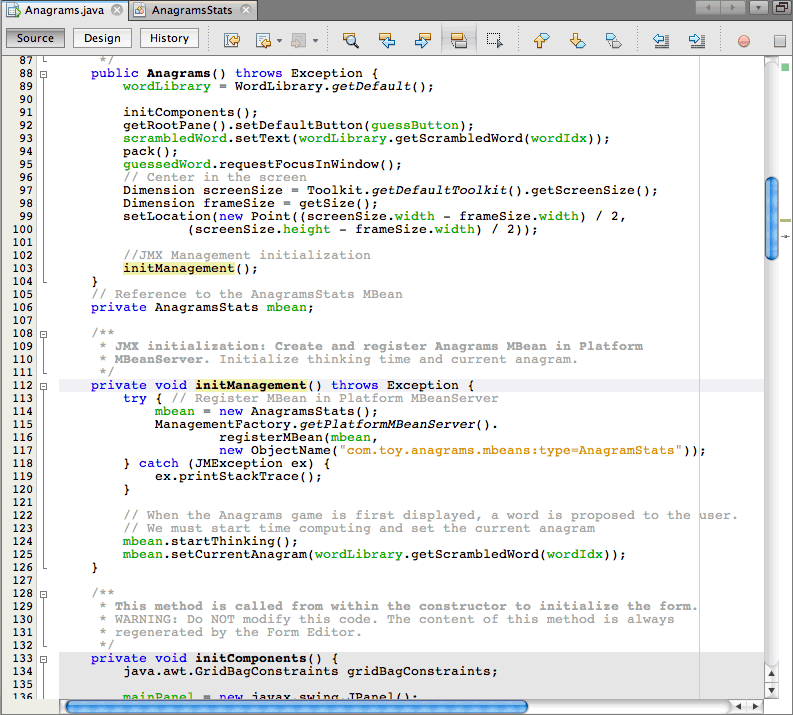
Task: Open the documents list dropdown arrow
Action: [759, 9]
